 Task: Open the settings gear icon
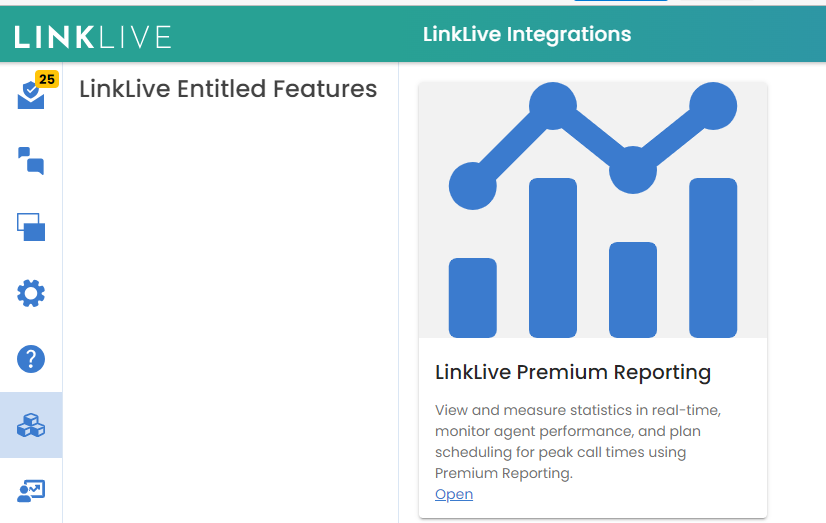[31, 293]
